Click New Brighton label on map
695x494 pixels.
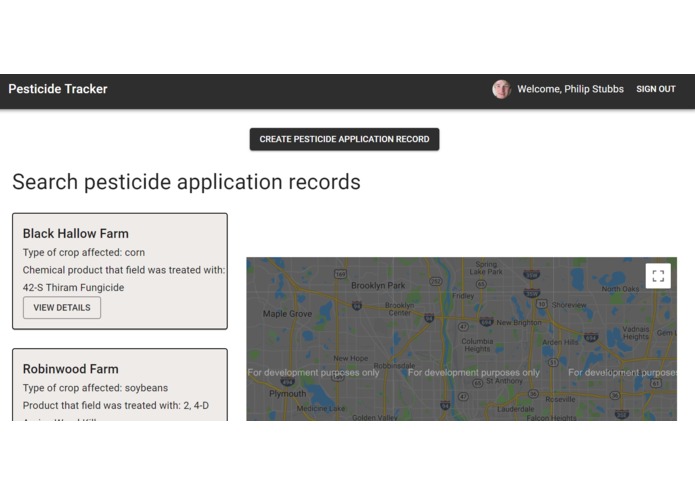(519, 323)
